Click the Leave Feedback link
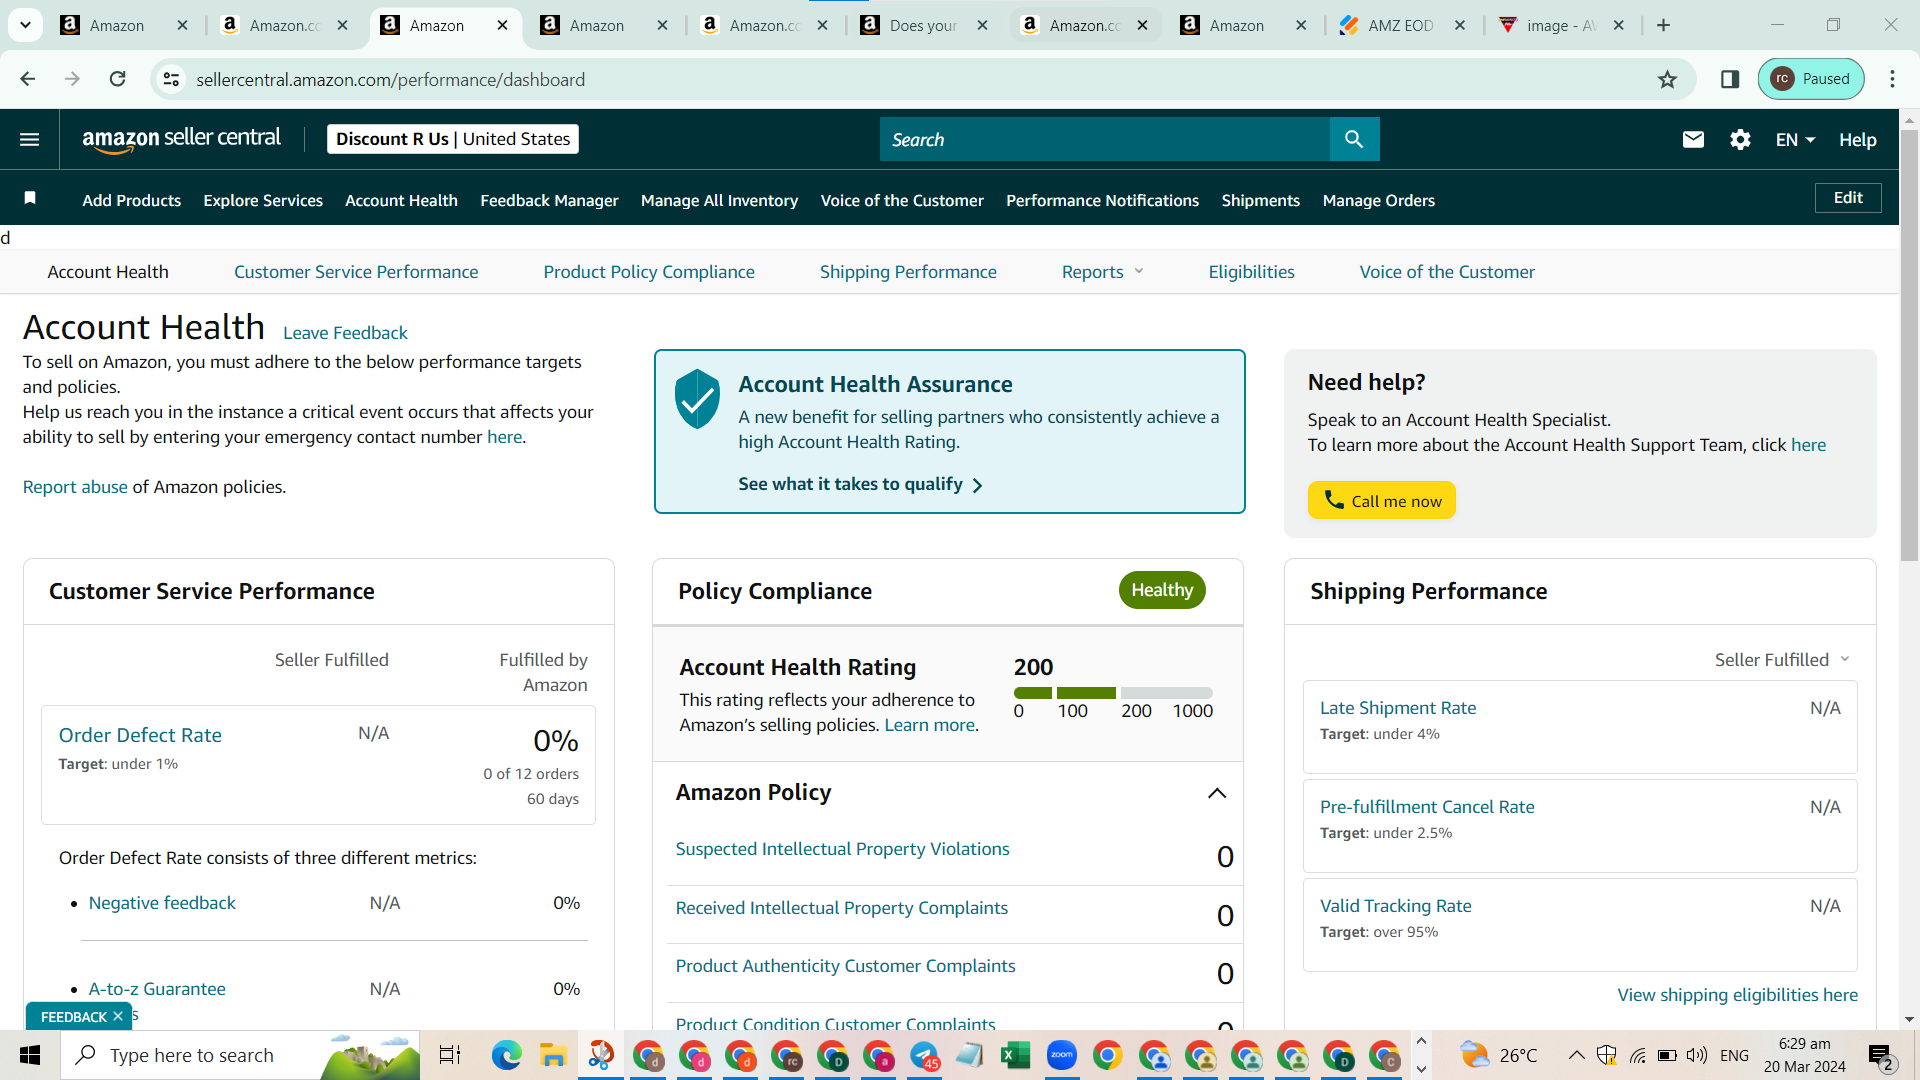 point(345,333)
